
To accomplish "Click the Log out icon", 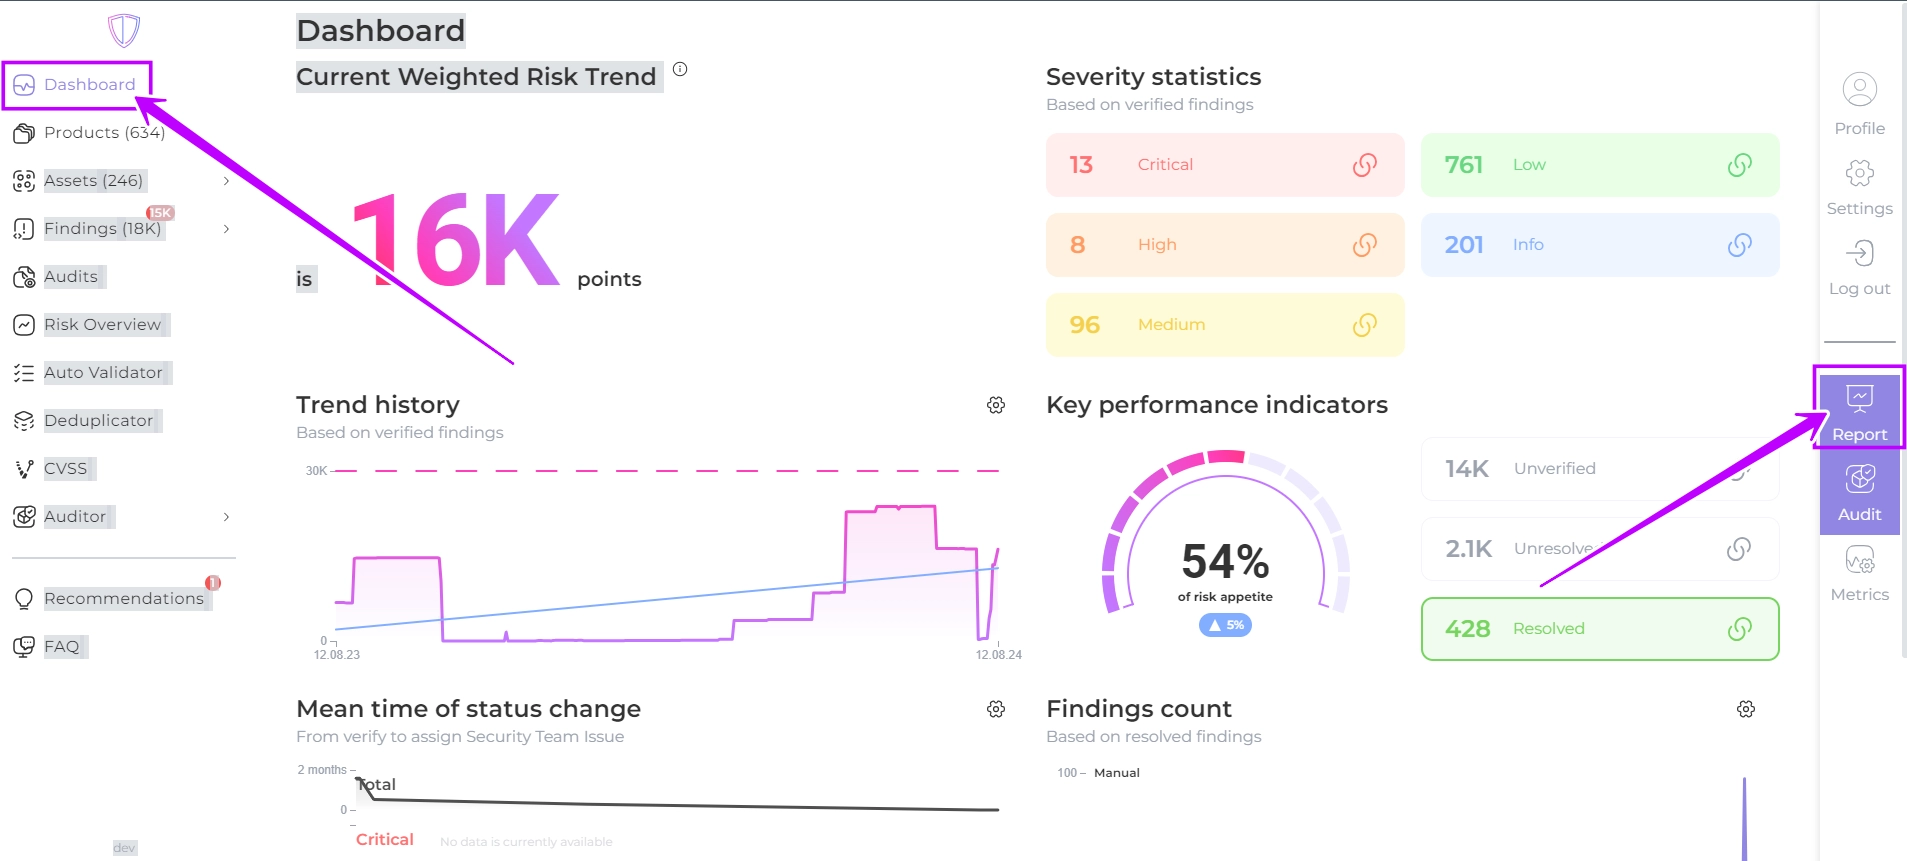I will click(x=1859, y=254).
